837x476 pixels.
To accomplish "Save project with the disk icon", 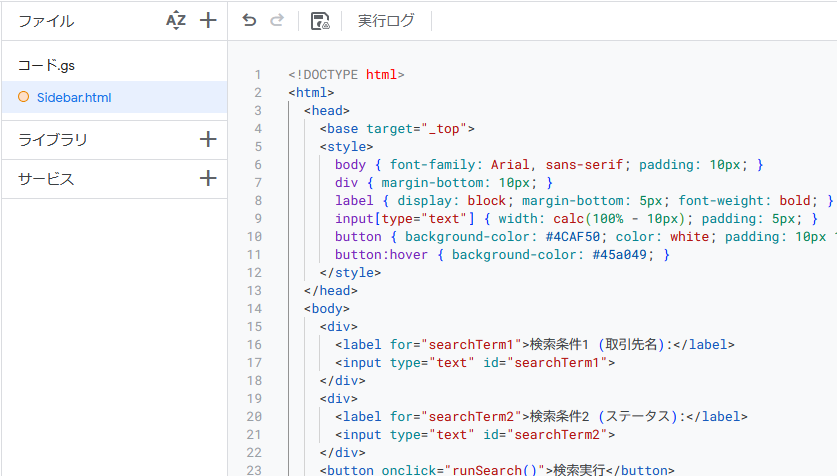I will click(x=320, y=21).
